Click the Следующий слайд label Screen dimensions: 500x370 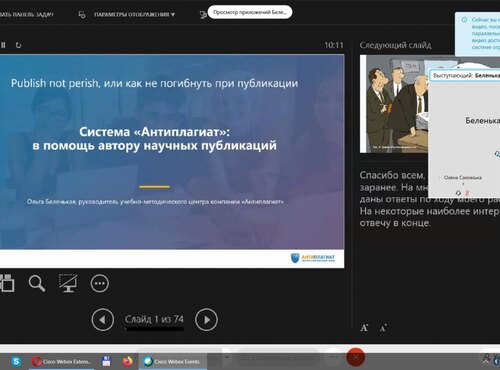click(395, 45)
